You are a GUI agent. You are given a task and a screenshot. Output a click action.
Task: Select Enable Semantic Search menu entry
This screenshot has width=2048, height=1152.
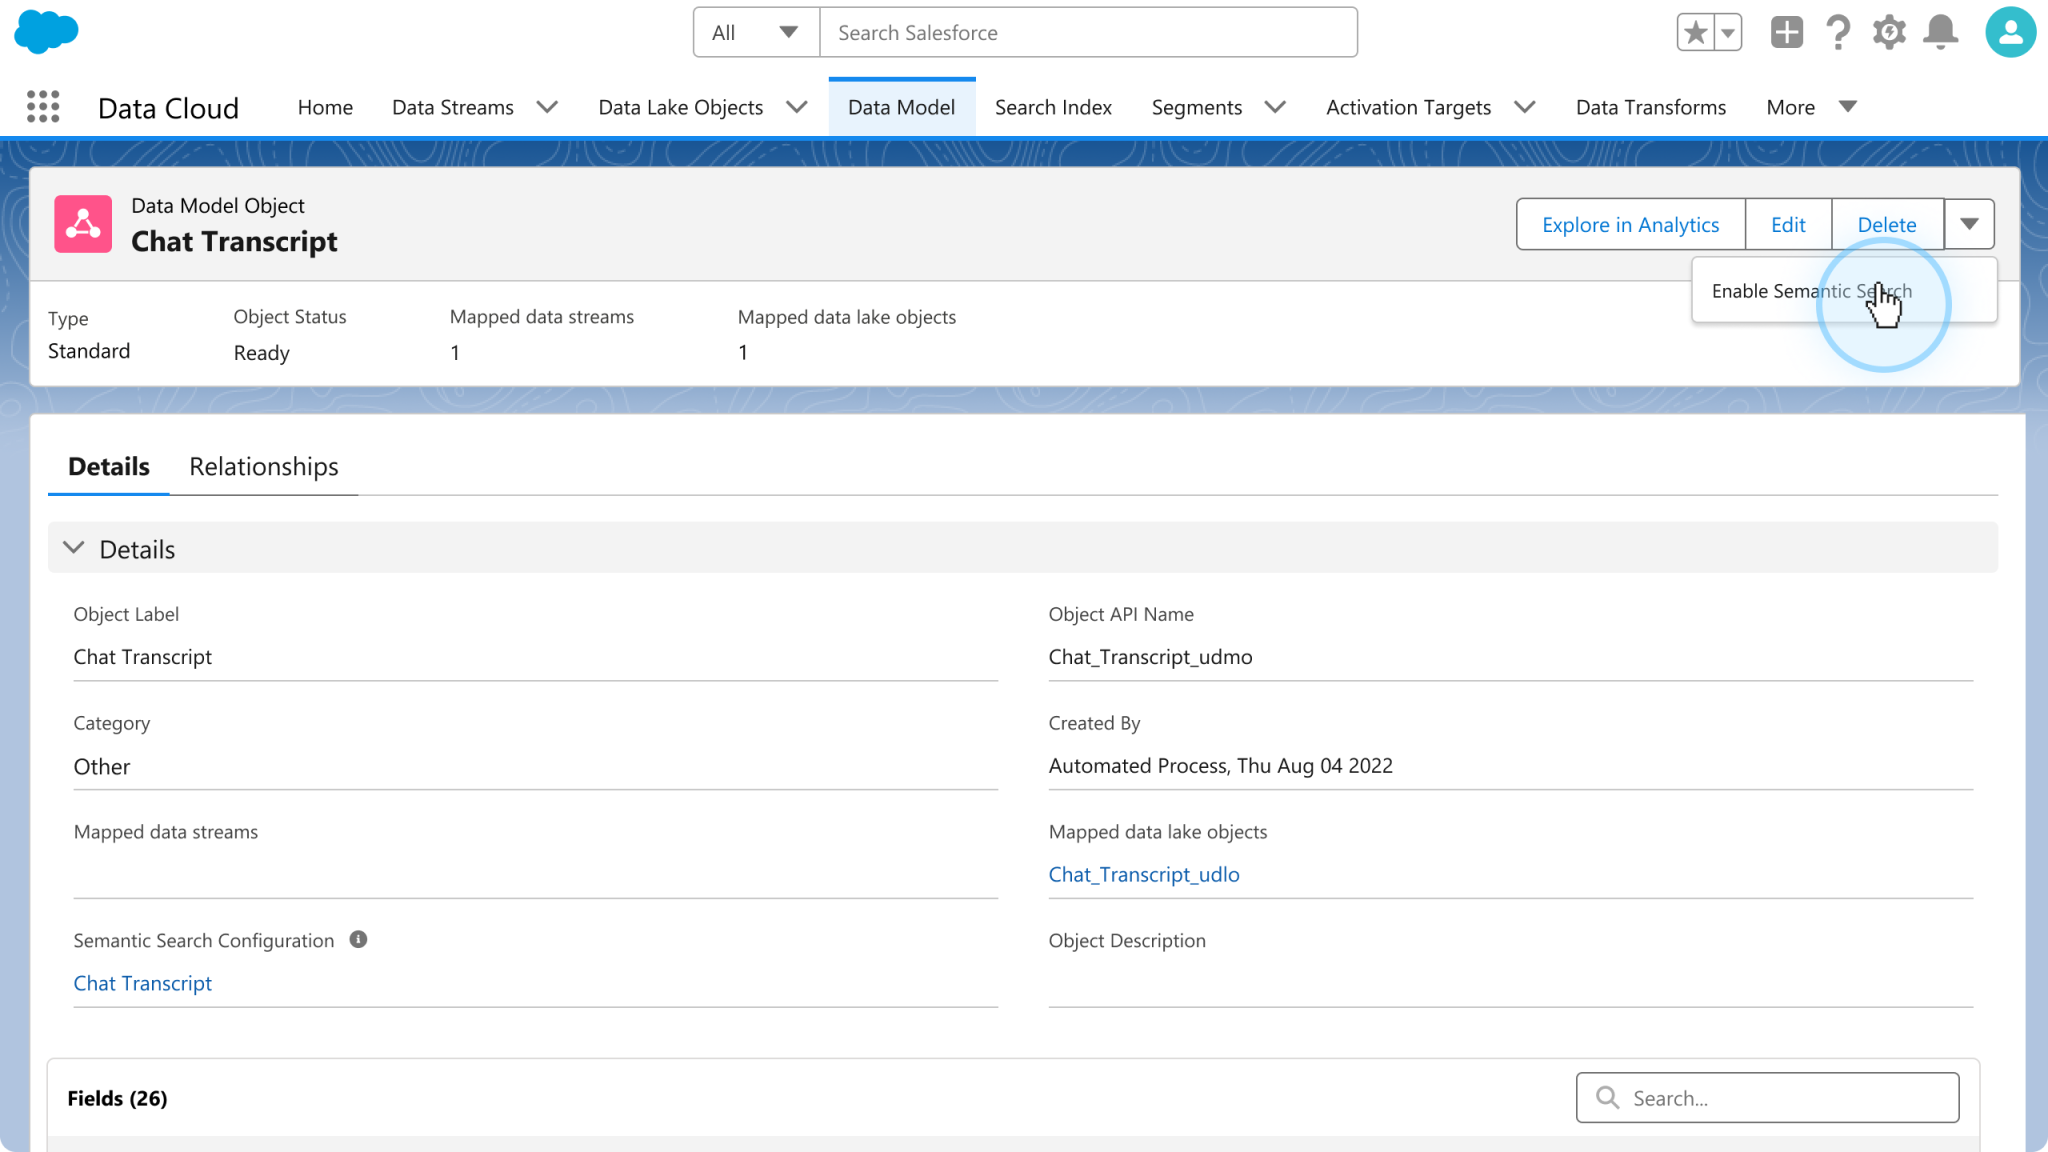(x=1811, y=291)
